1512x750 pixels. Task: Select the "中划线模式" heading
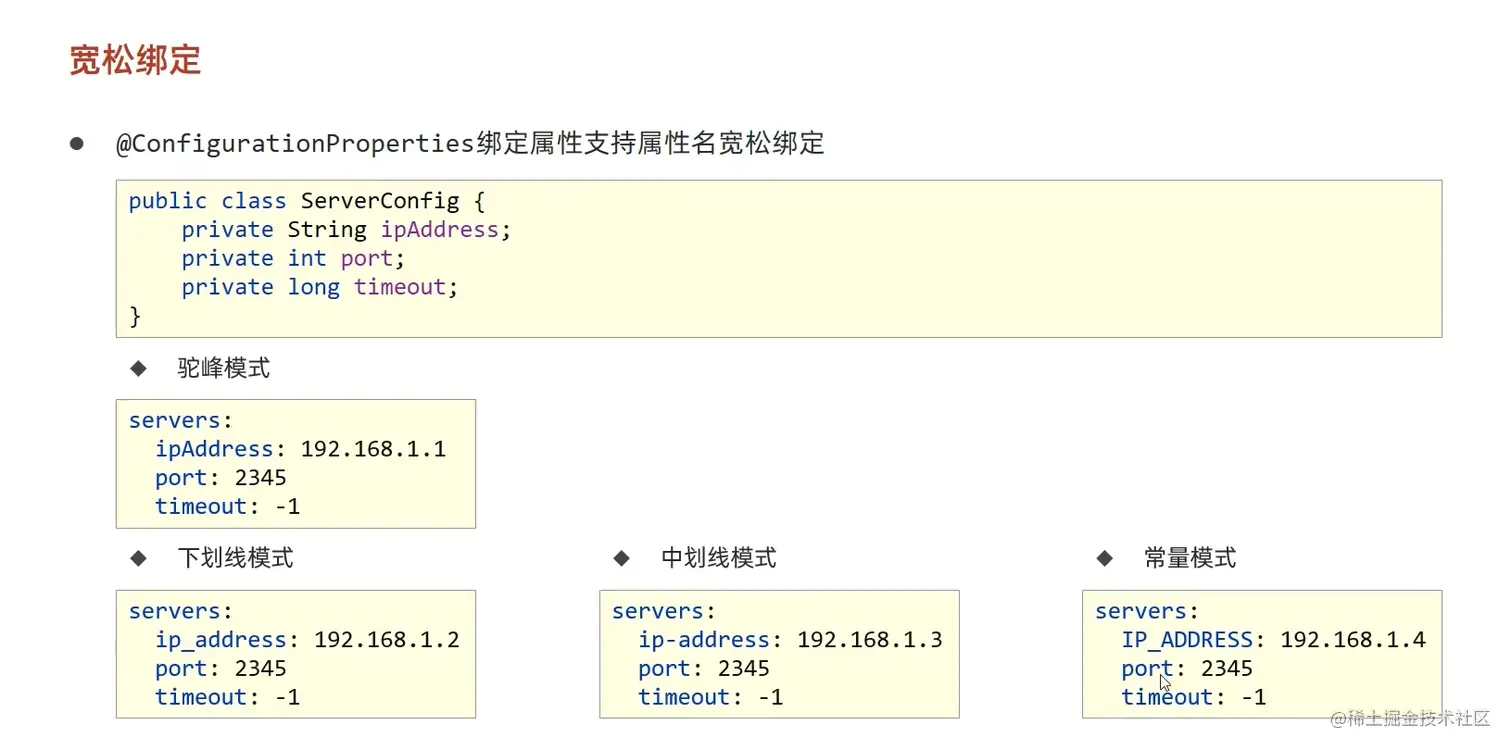(719, 558)
